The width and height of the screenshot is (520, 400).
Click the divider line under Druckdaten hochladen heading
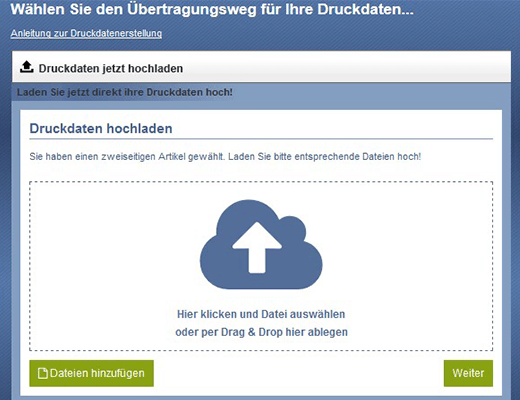point(261,138)
